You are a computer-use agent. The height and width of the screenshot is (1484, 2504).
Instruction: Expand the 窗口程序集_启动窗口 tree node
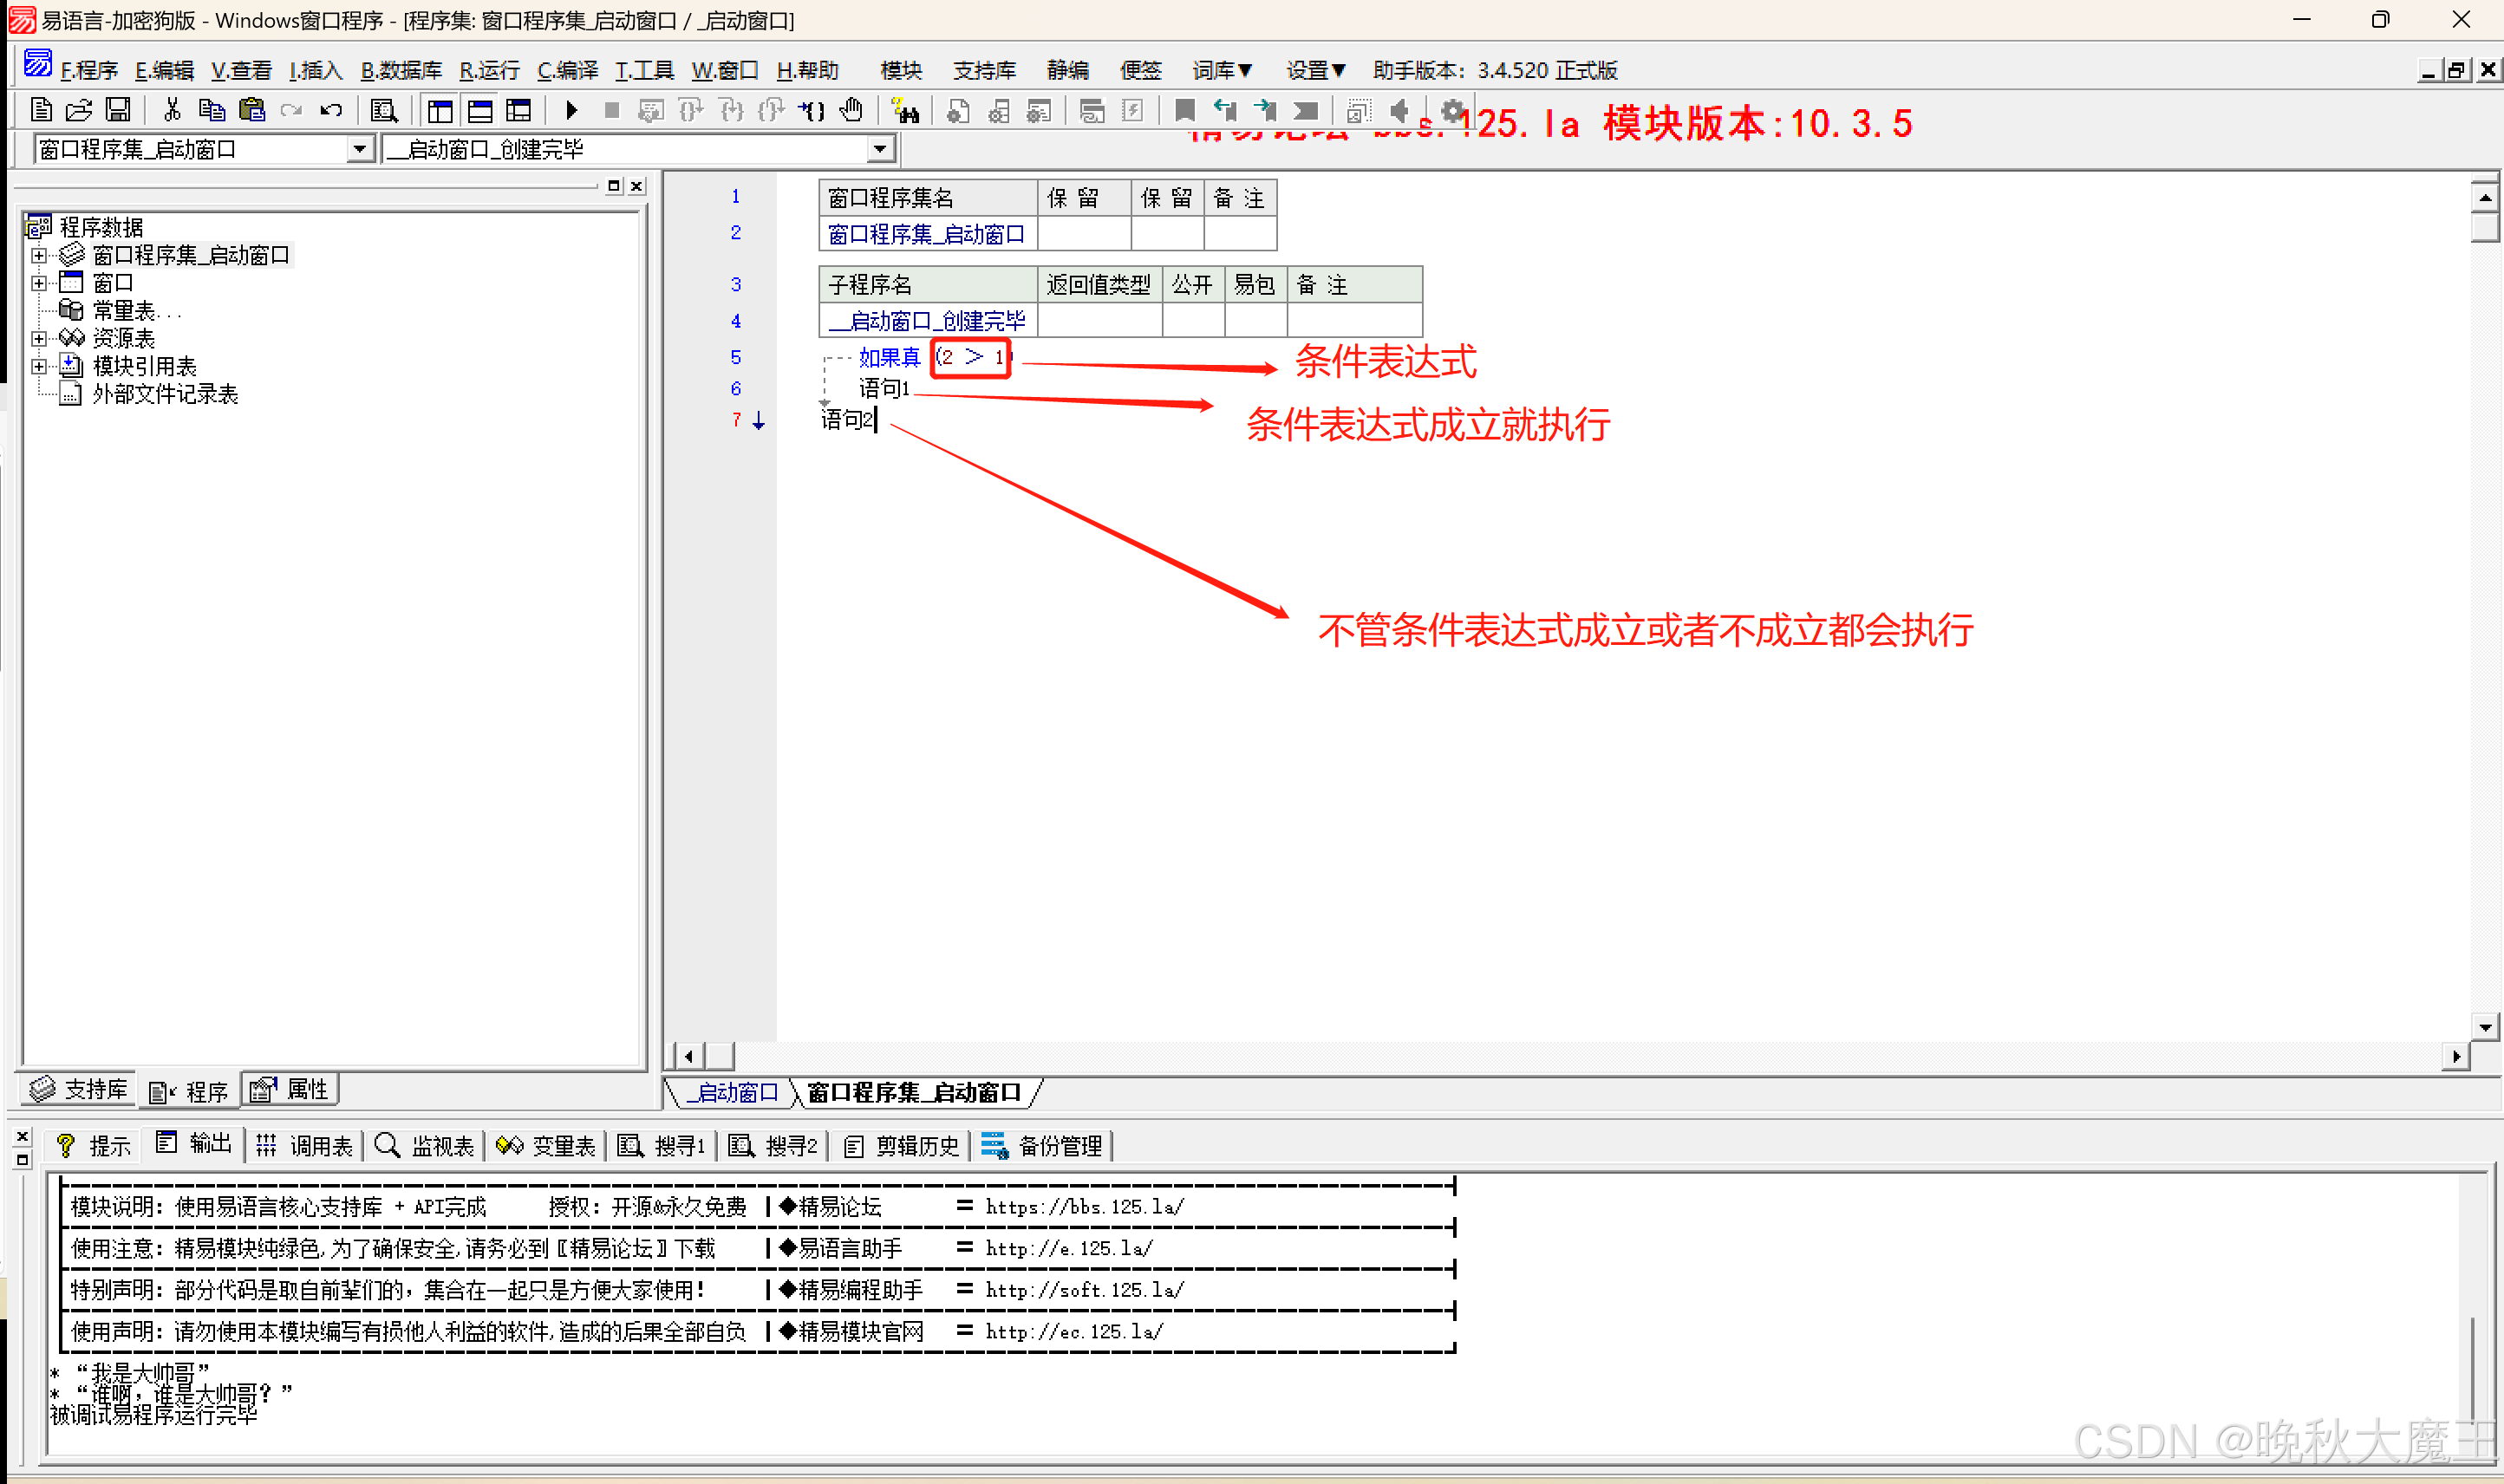(x=39, y=255)
